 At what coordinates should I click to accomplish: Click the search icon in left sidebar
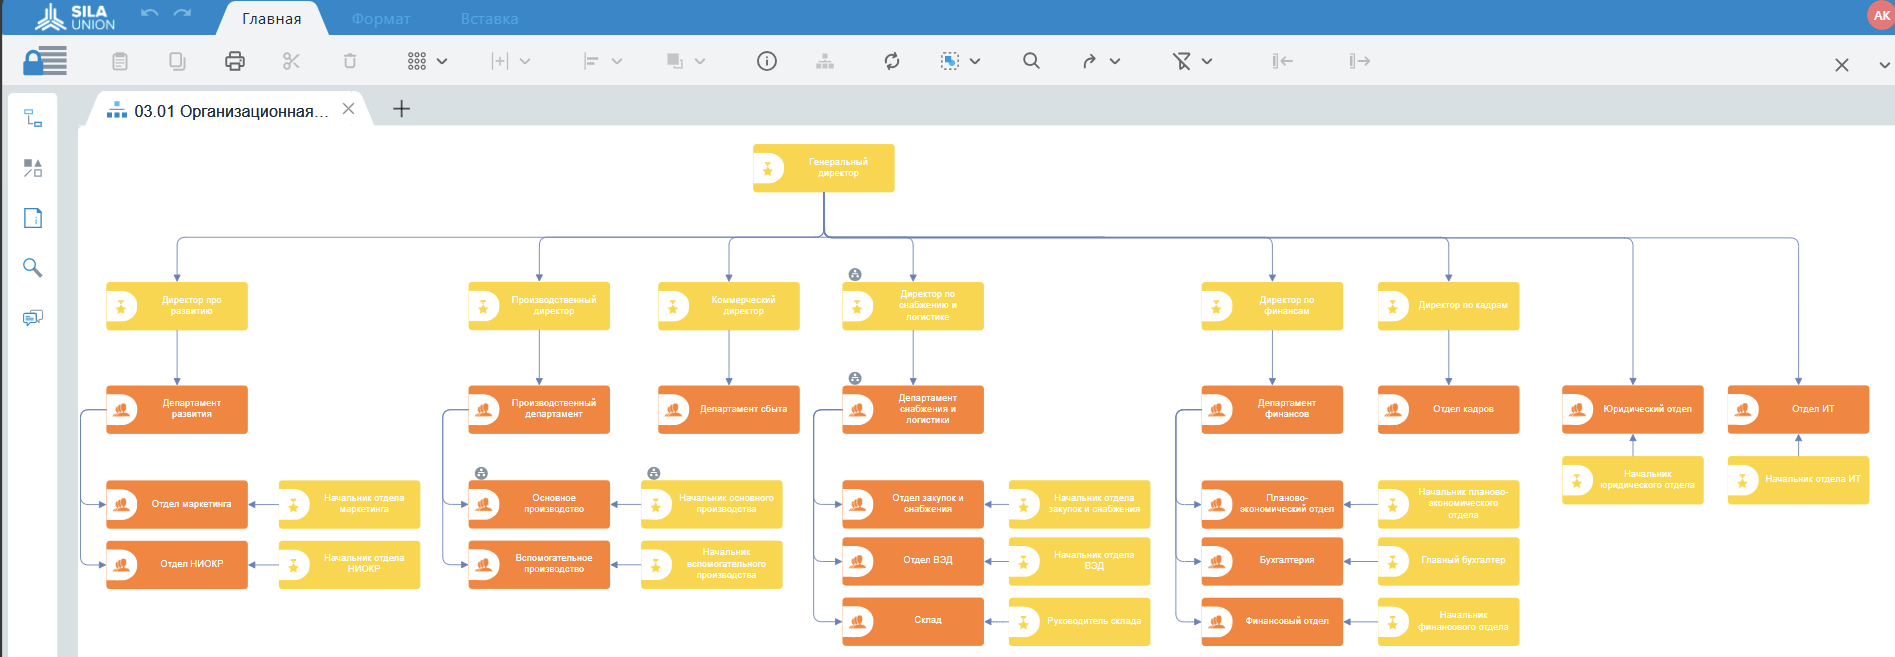point(33,268)
